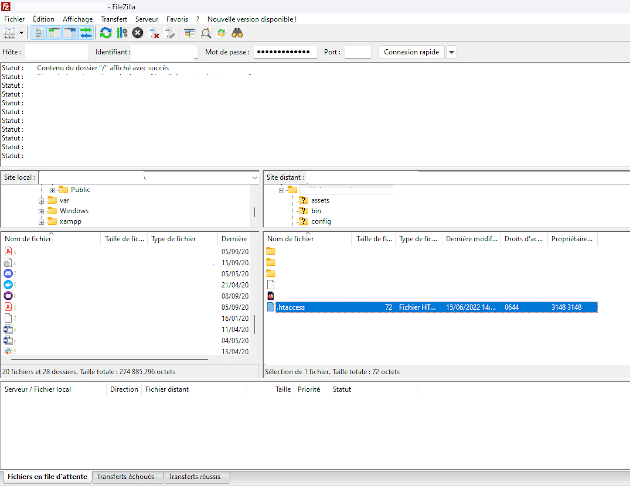Click the disconnect from server icon
This screenshot has height=486, width=630.
tap(154, 33)
